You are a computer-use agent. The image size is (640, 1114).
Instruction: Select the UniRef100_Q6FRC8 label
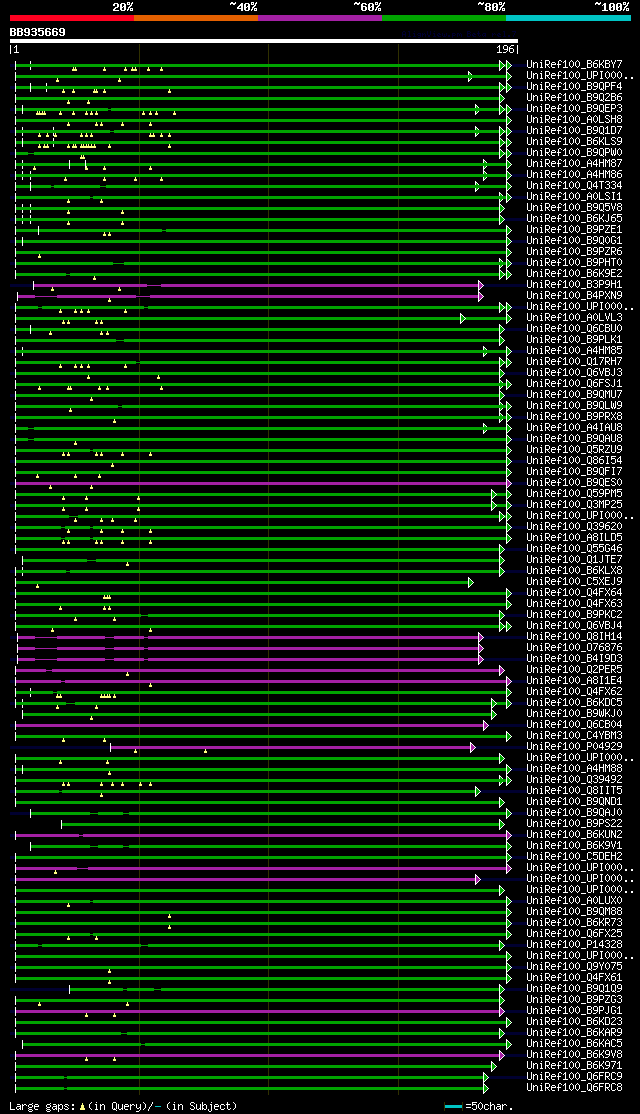[x=575, y=1088]
